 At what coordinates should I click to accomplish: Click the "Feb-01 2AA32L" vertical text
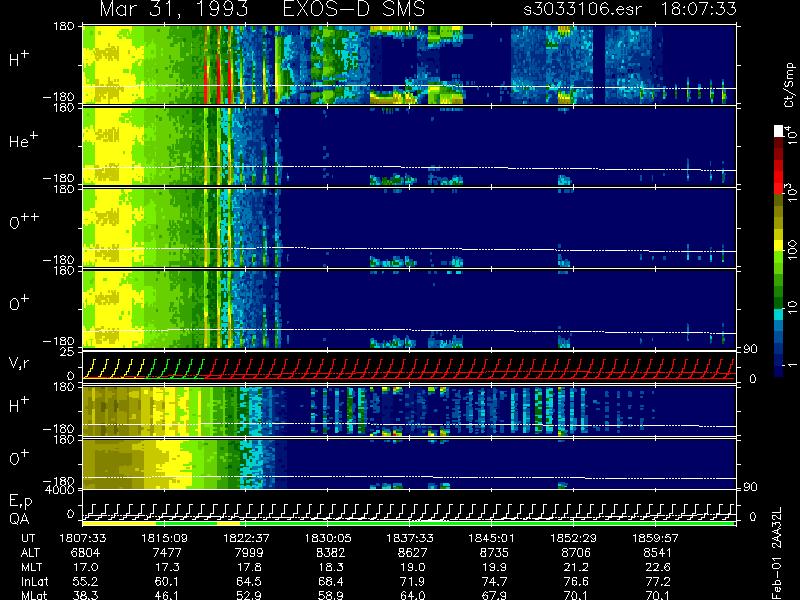click(x=777, y=554)
